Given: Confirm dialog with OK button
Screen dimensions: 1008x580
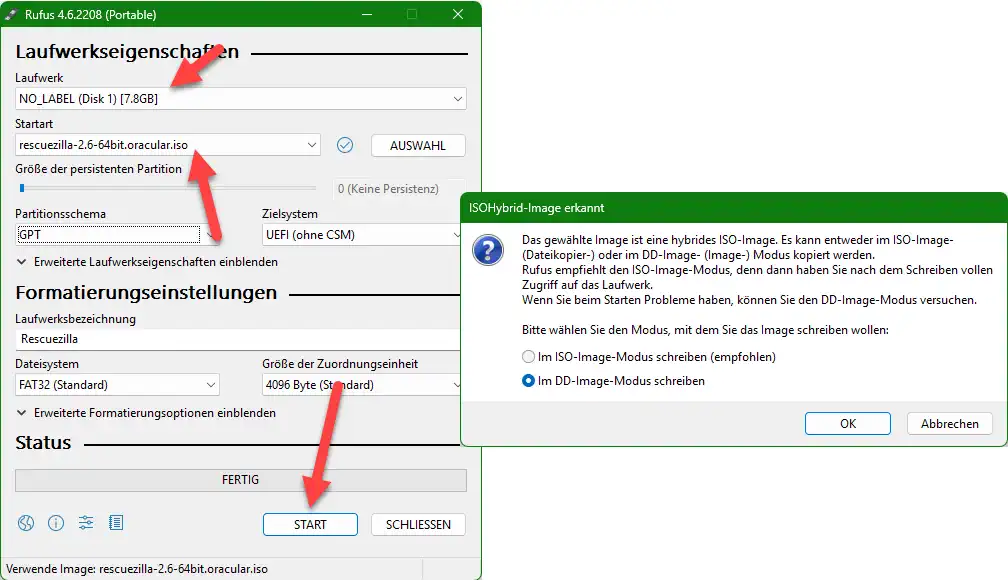Looking at the screenshot, I should (847, 424).
